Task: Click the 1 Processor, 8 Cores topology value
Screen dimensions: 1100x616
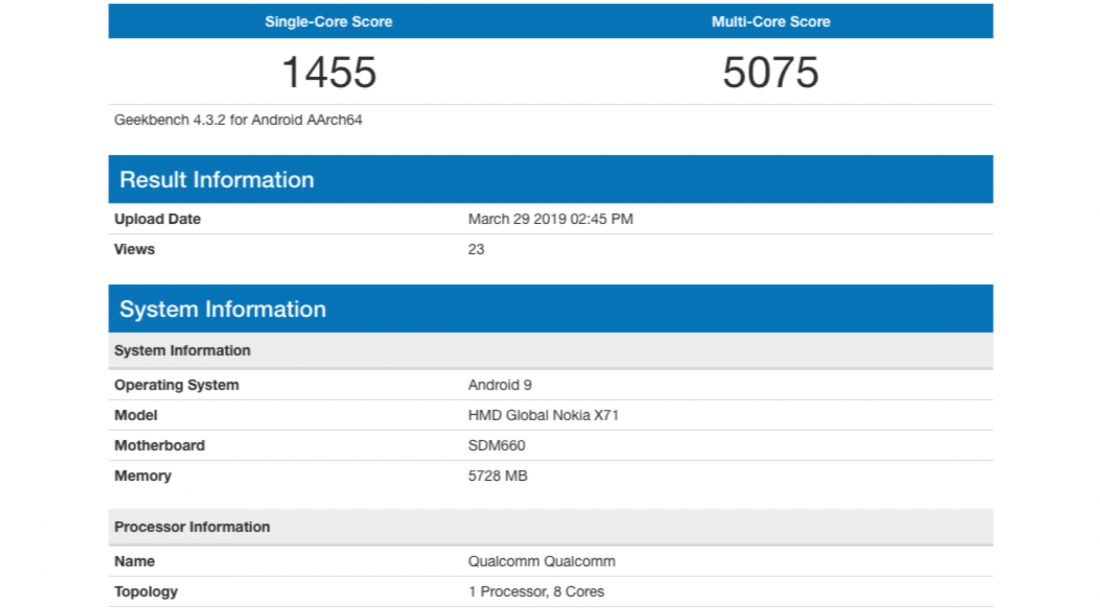Action: 536,591
